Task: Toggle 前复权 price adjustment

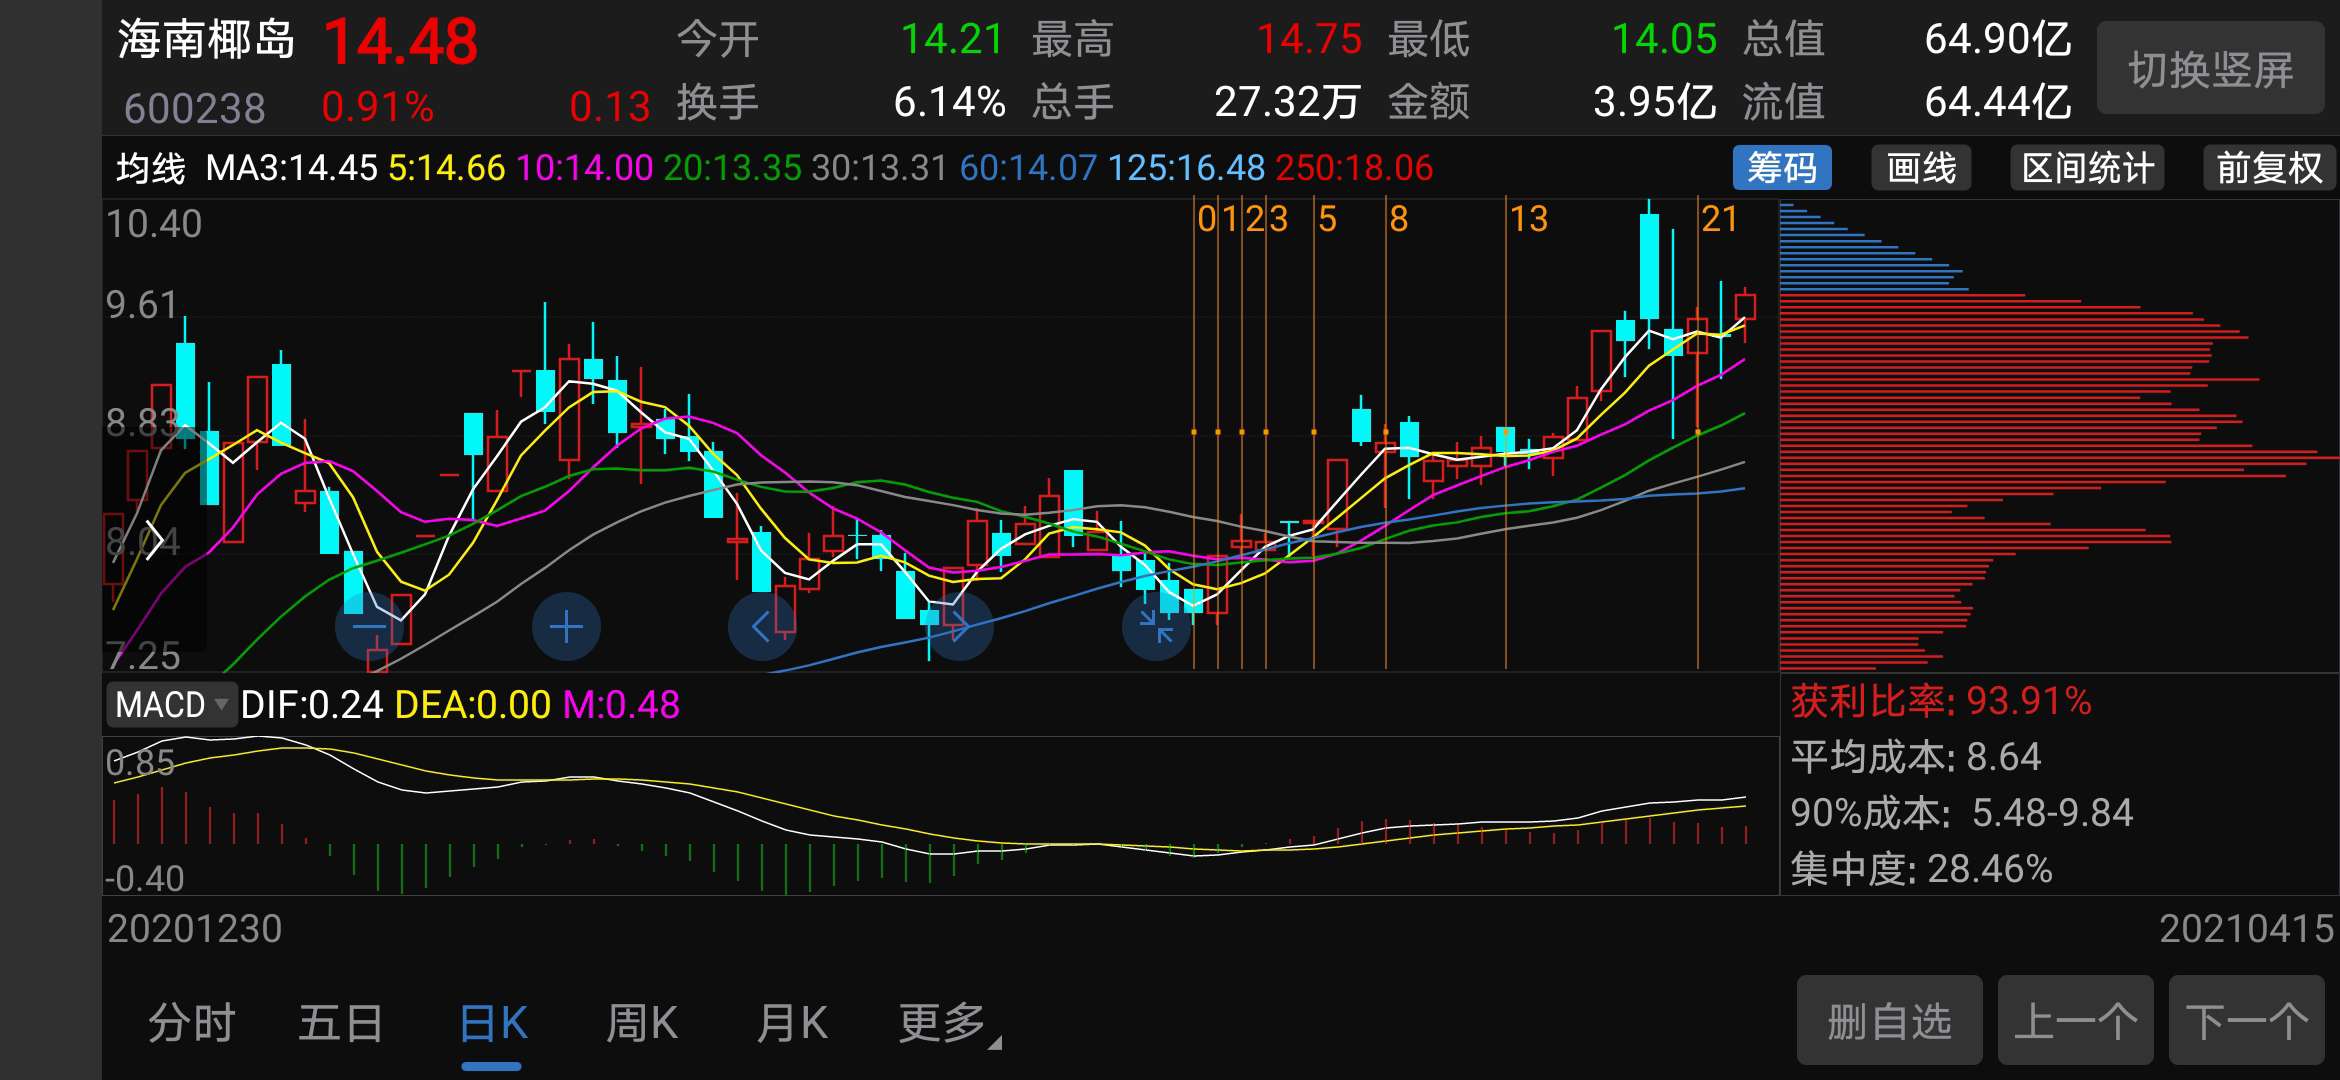Action: 2268,168
